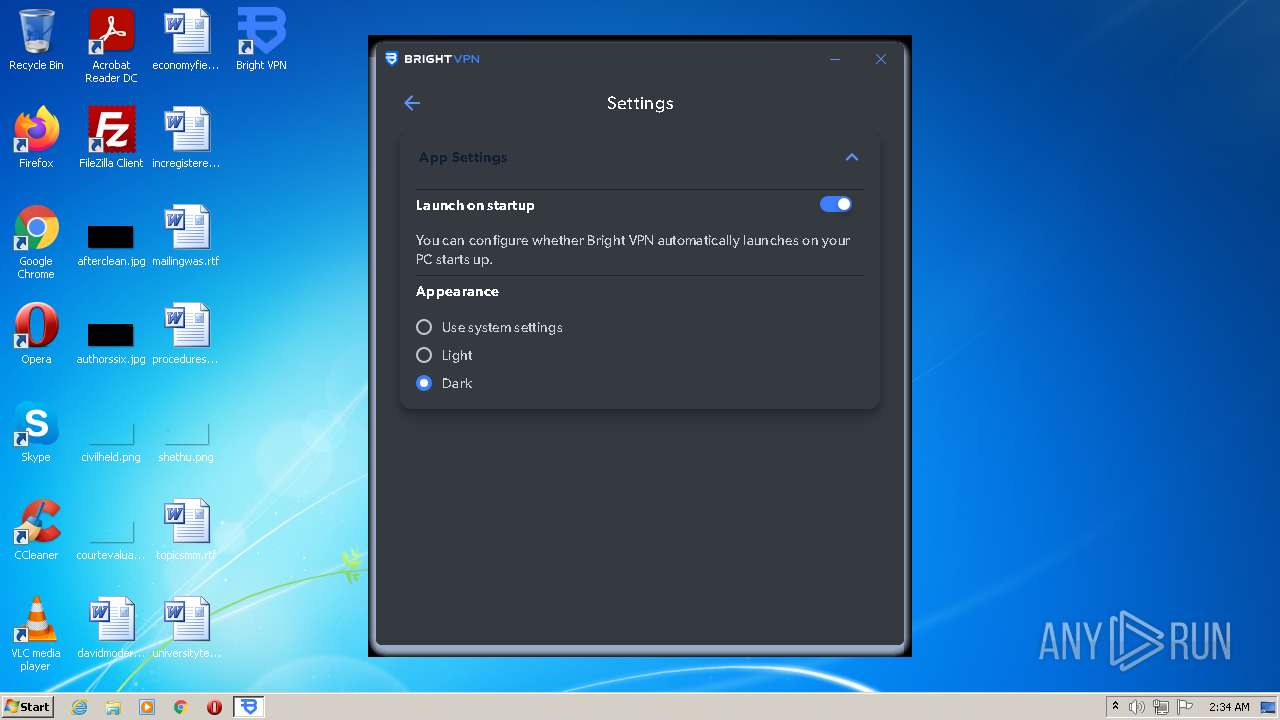Go back using the Settings arrow
Screen dimensions: 1280x720
click(x=412, y=103)
